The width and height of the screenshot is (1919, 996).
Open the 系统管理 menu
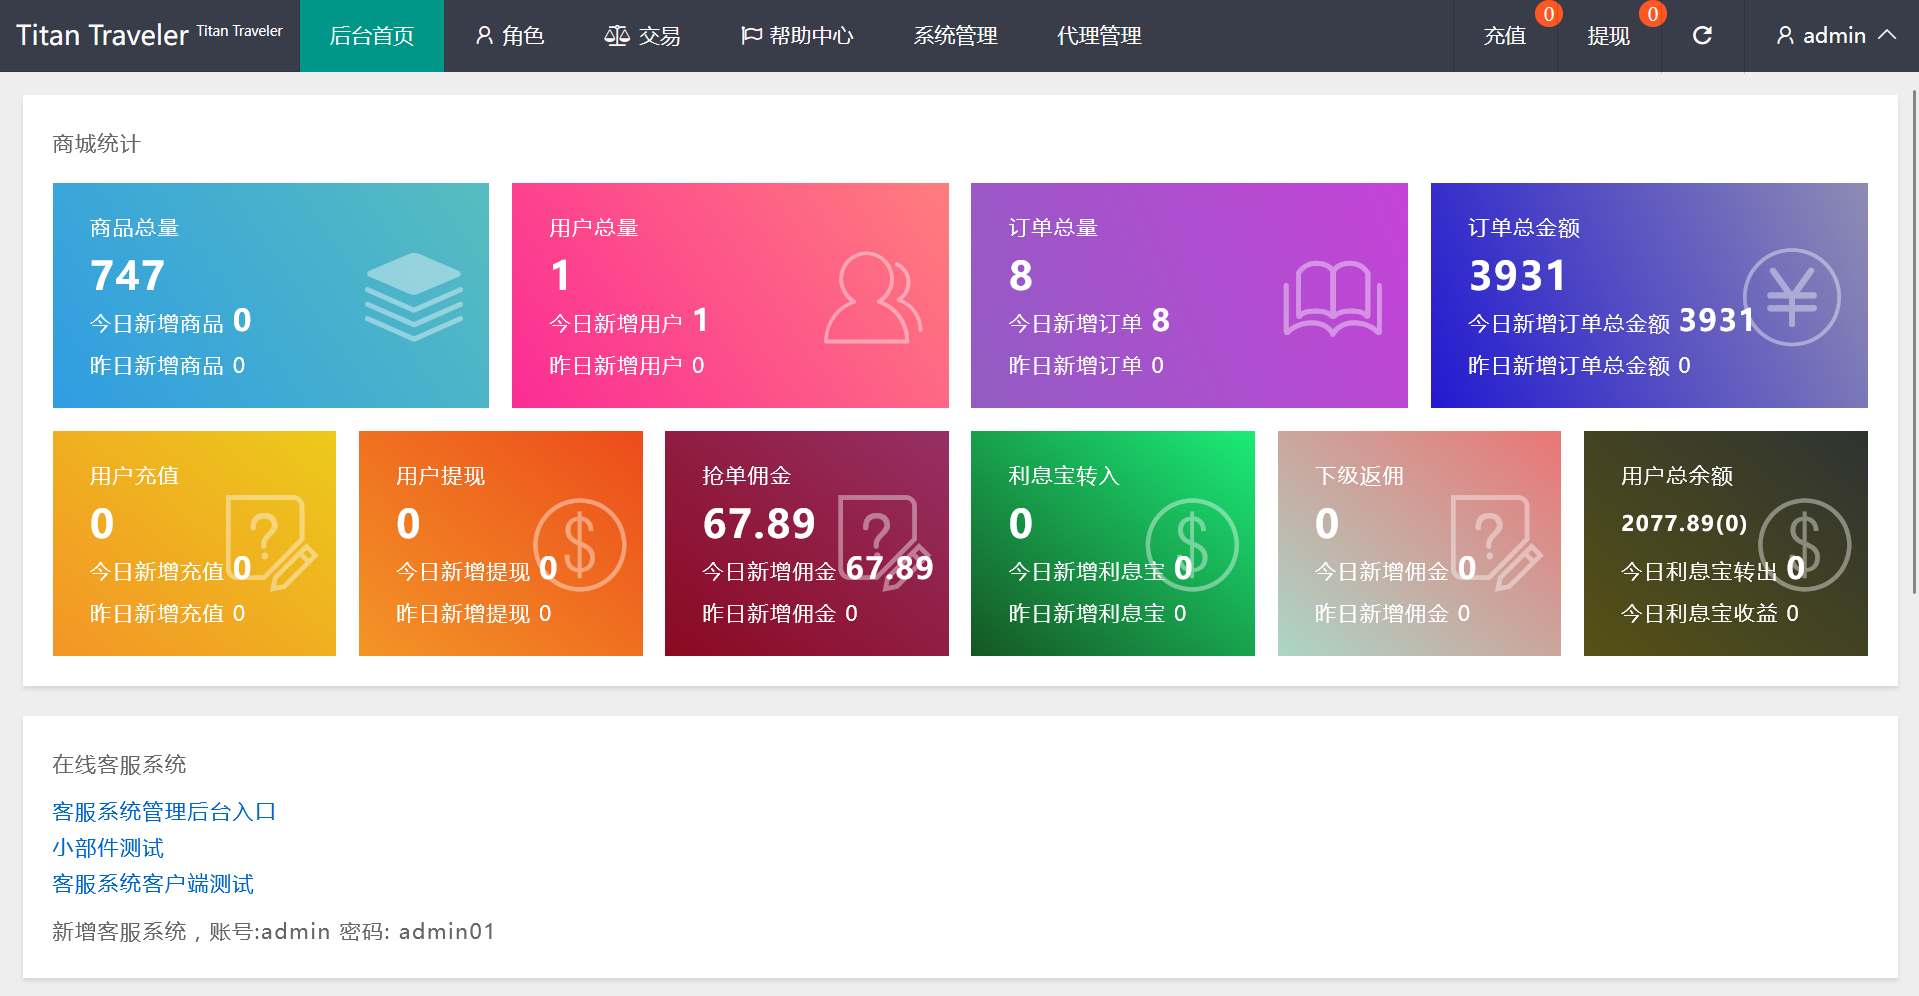[x=955, y=36]
